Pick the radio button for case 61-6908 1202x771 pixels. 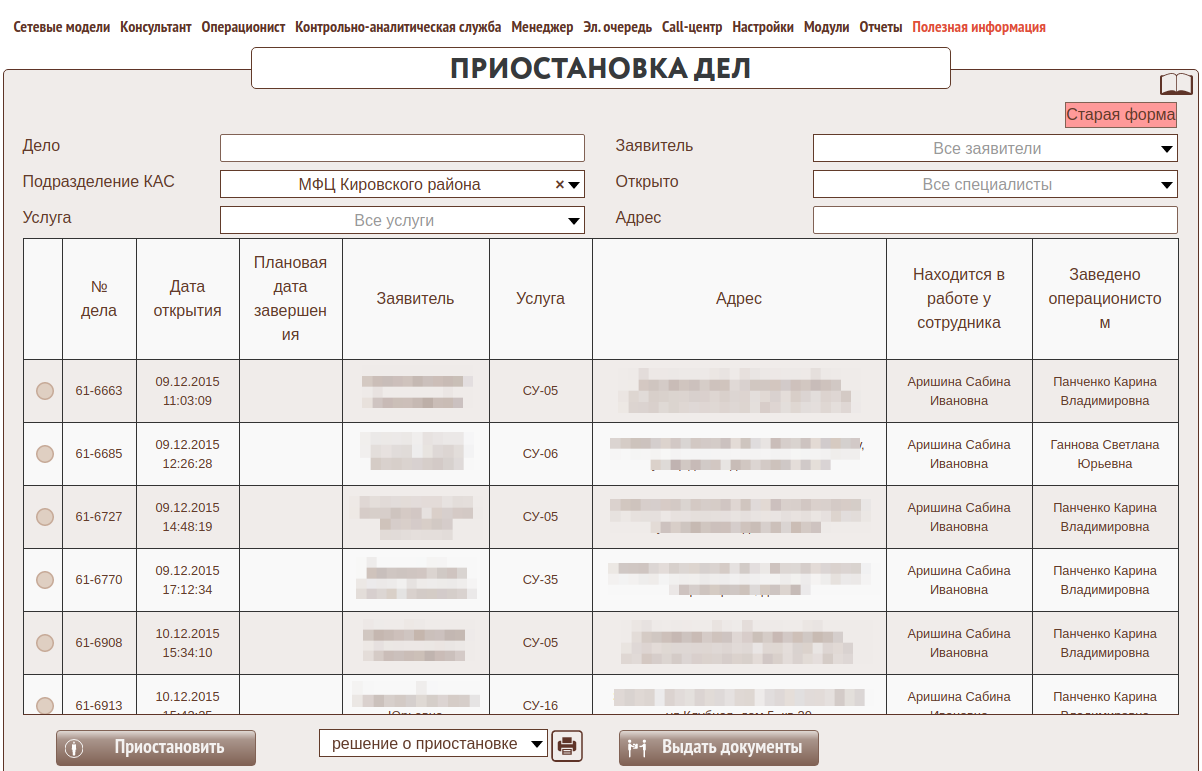point(45,643)
